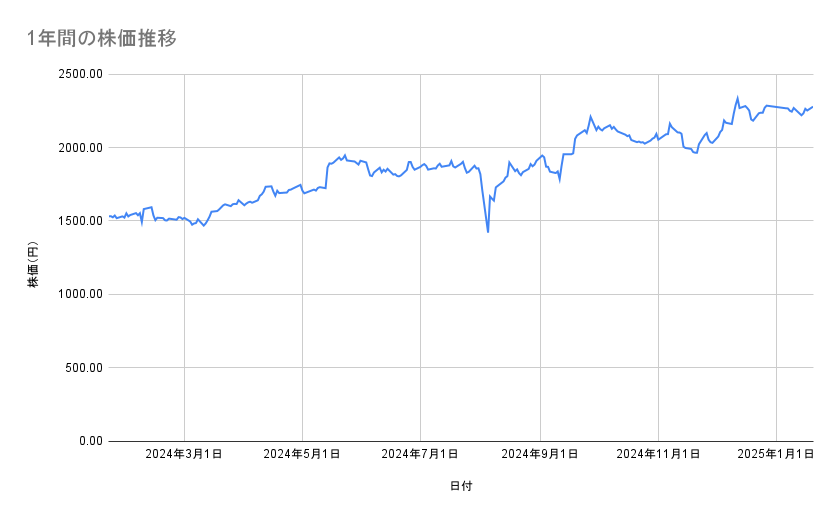The height and width of the screenshot is (519, 839).
Task: Click the 0.00 y-axis label
Action: pos(87,441)
